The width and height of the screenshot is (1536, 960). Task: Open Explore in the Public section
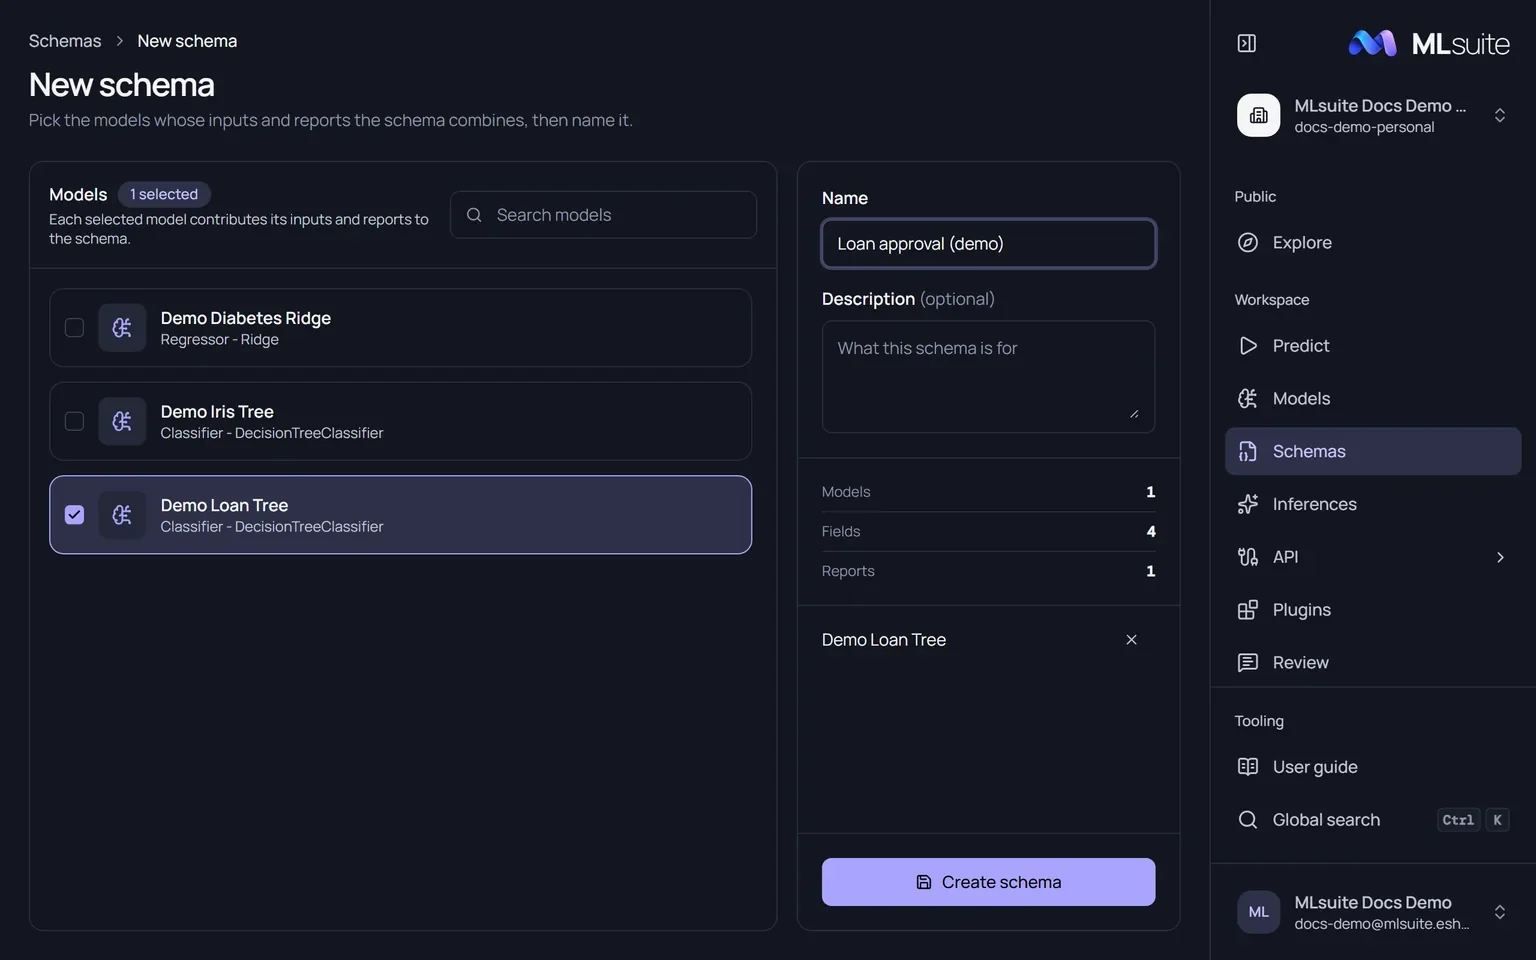click(1373, 242)
